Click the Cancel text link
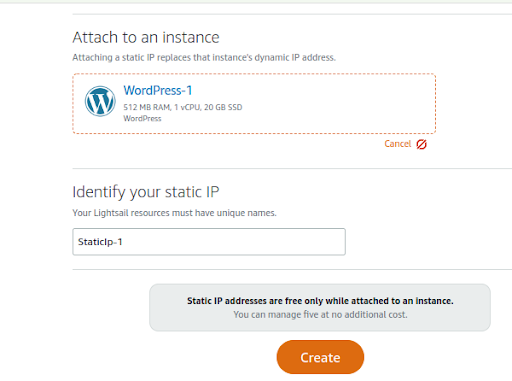 398,144
